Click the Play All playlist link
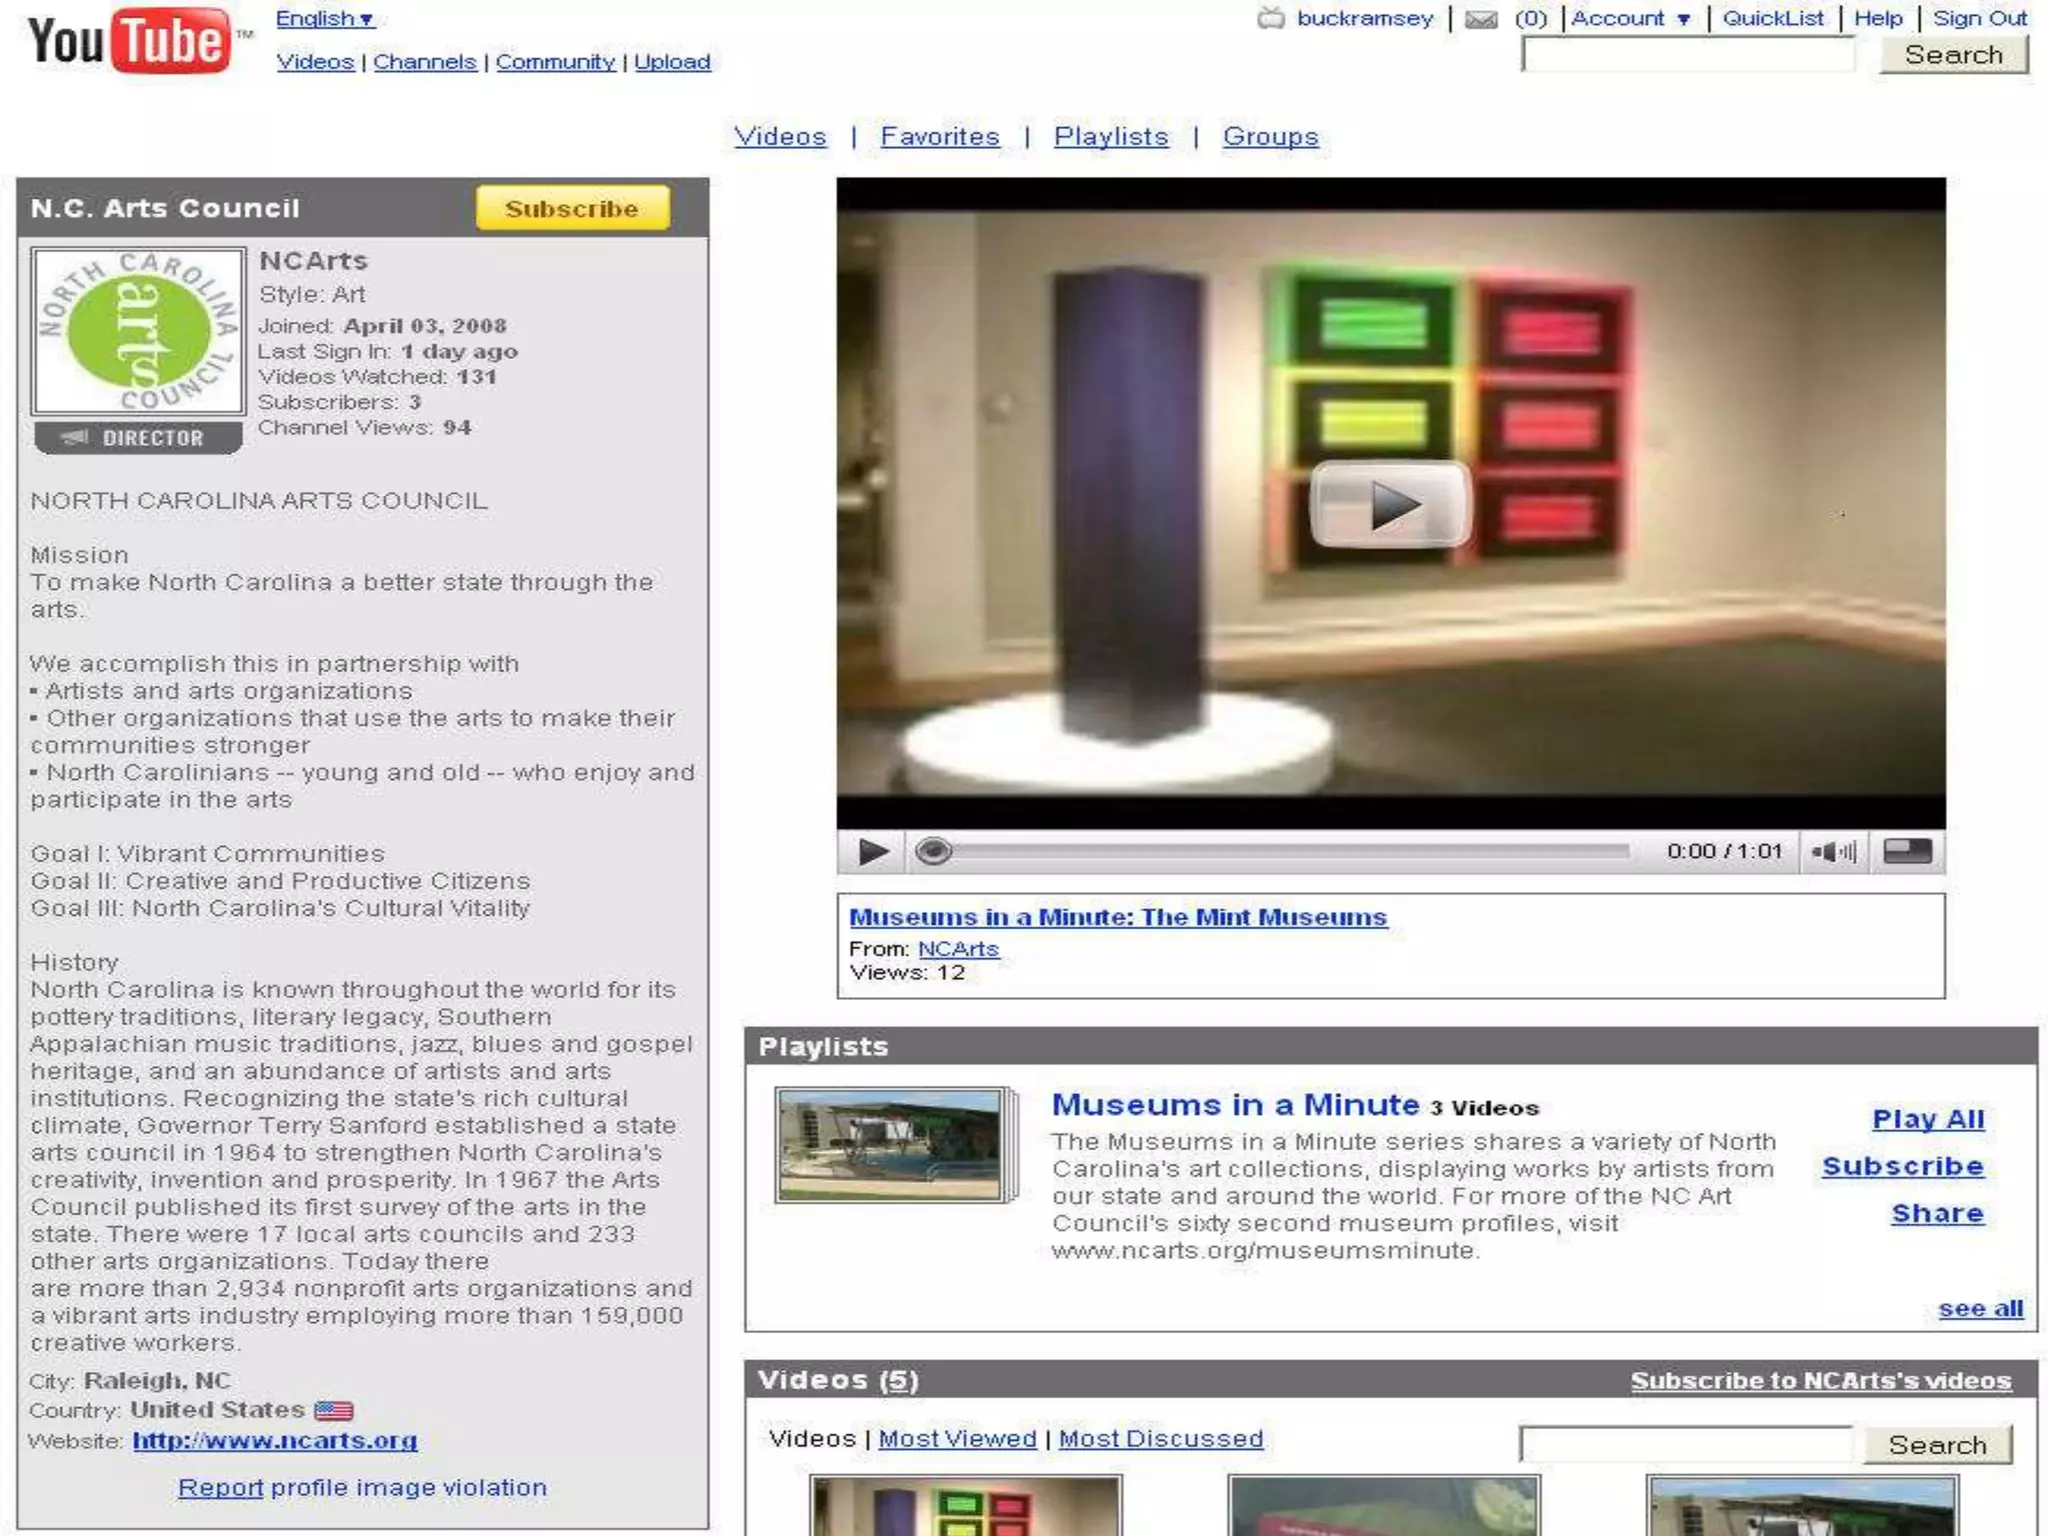Viewport: 2048px width, 1536px height. (x=1927, y=1119)
